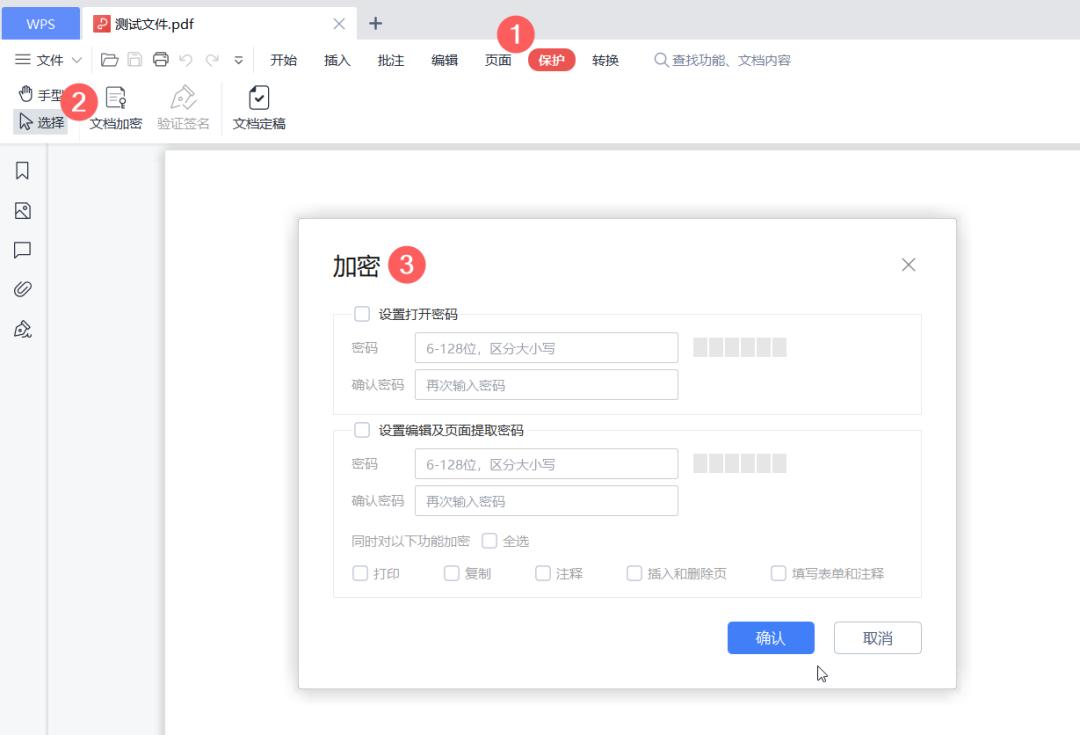
Task: Click the 取消 cancel button
Action: tap(877, 637)
